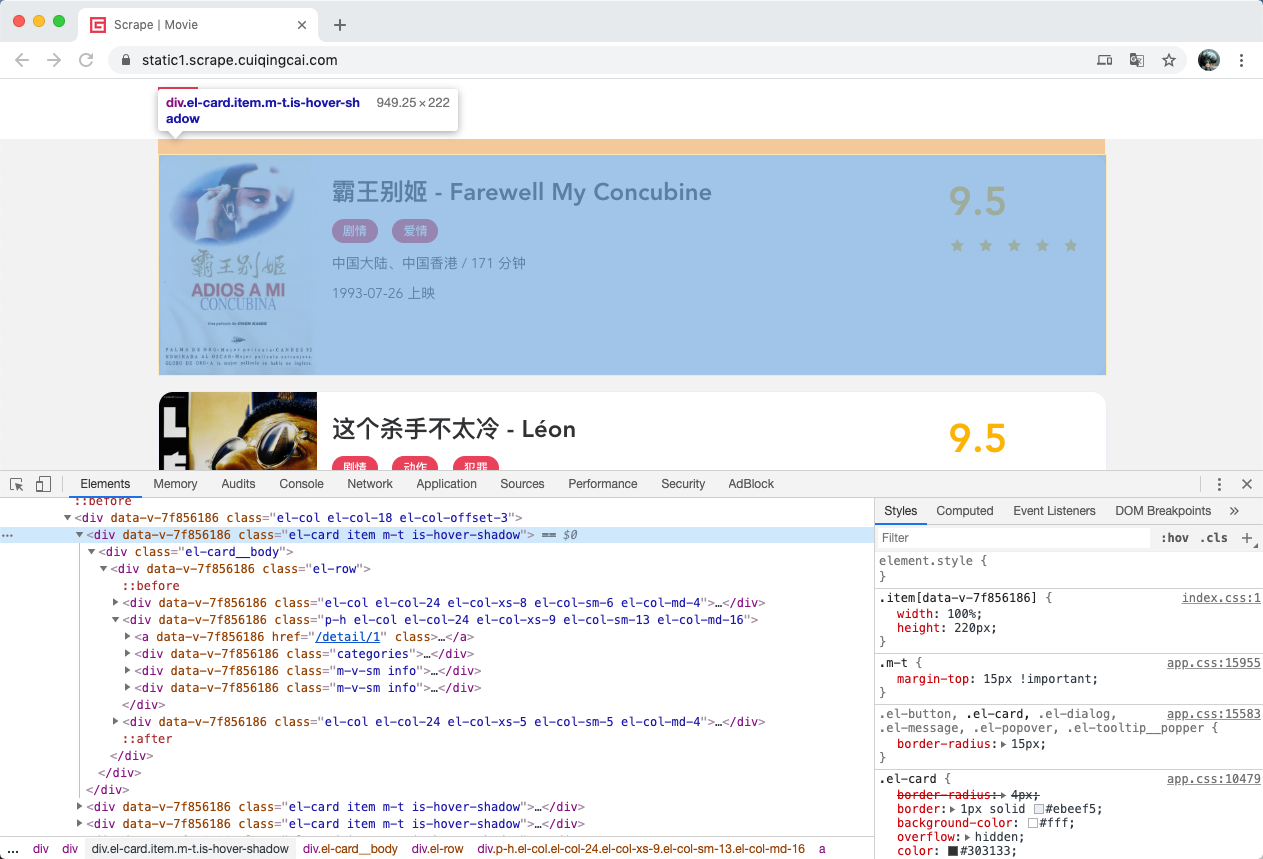Click the #ebeef5 border color swatch
The width and height of the screenshot is (1263, 859).
click(1039, 809)
